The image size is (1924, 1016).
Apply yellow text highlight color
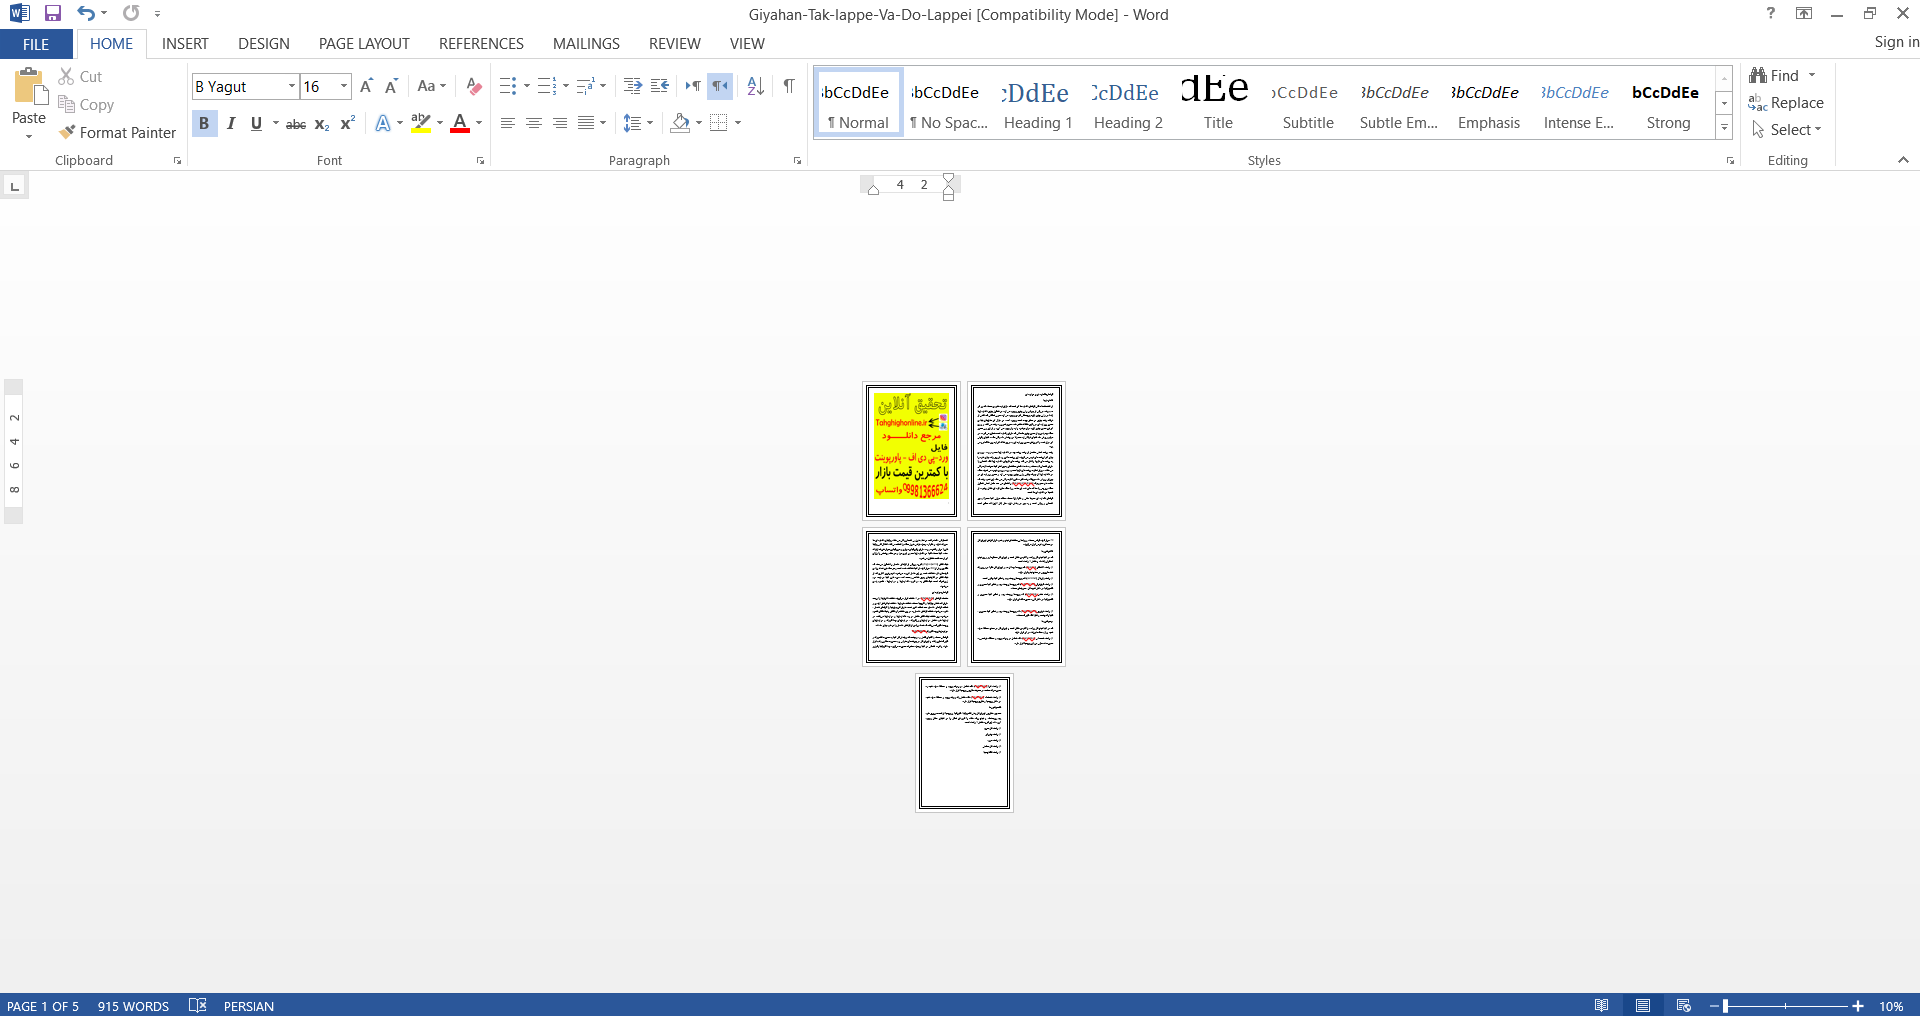(421, 123)
